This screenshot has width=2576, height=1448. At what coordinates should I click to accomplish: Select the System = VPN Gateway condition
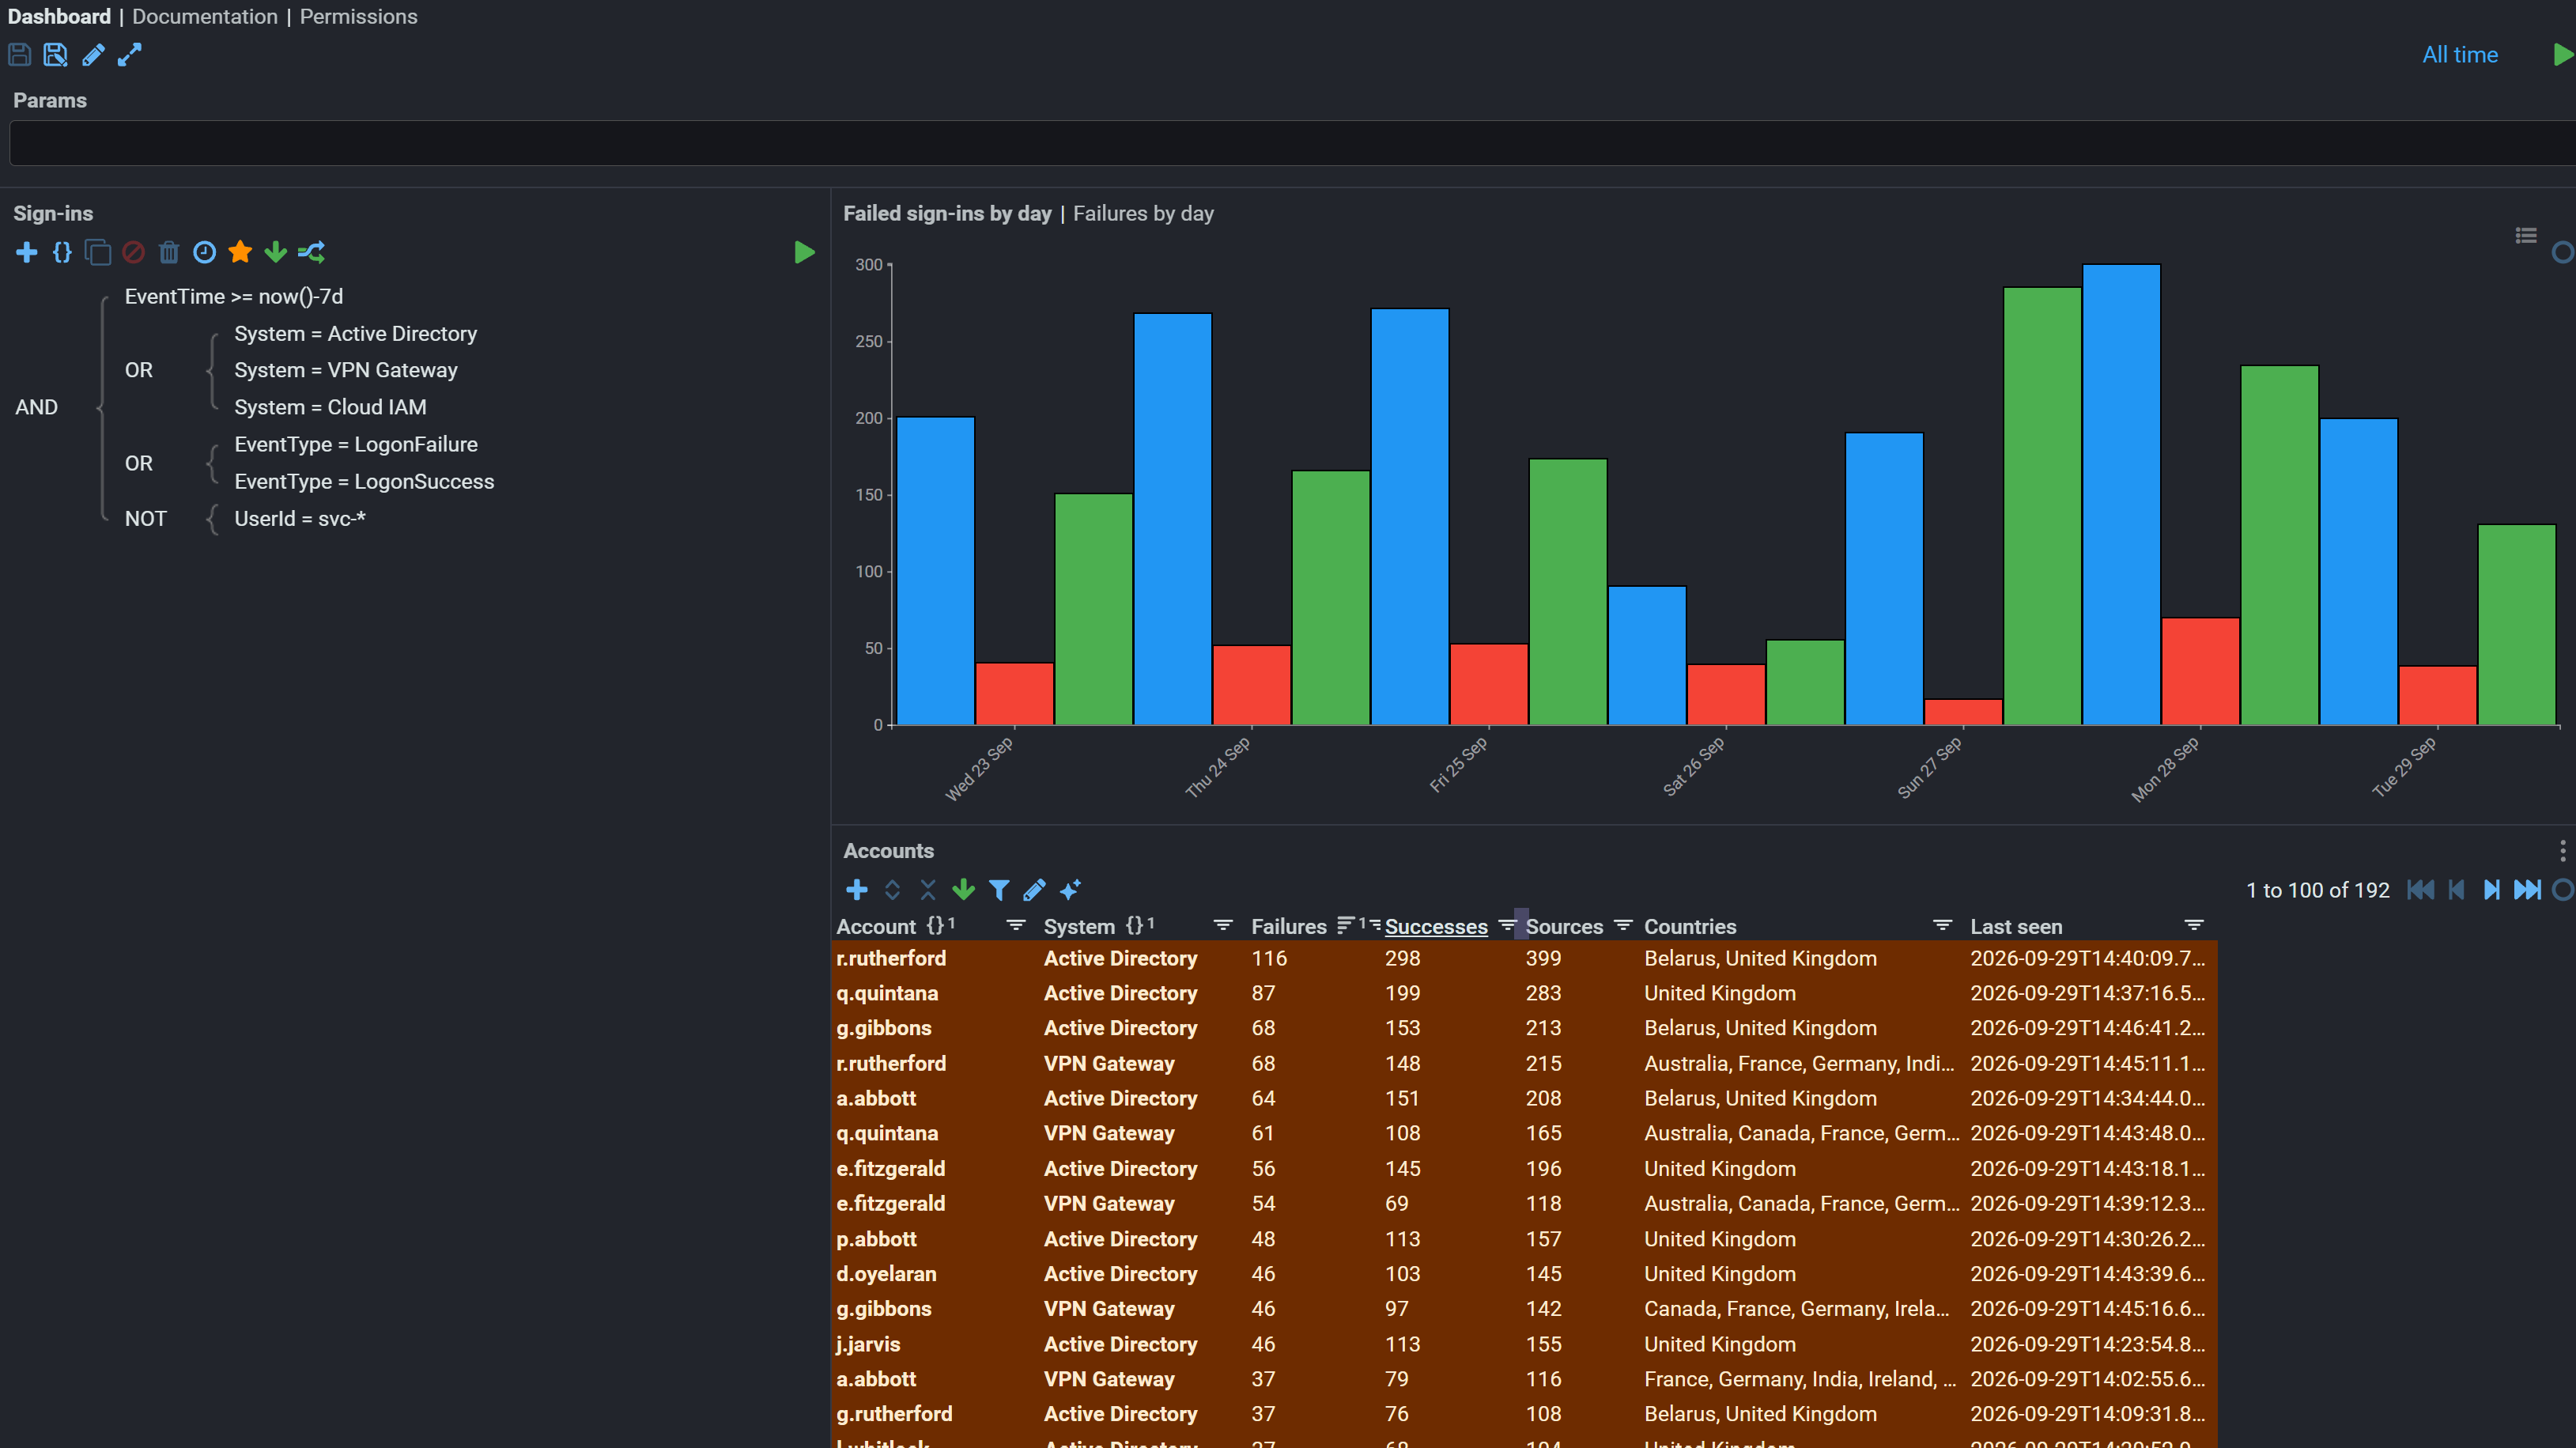tap(345, 370)
